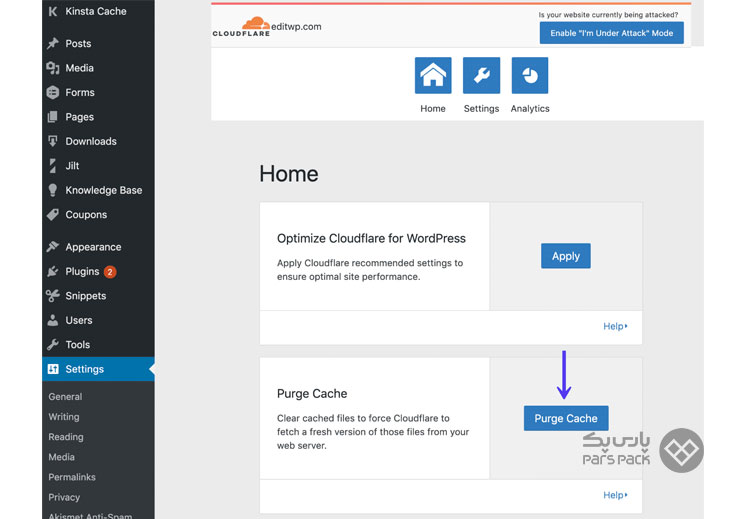Open Permalinks settings submenu
Viewport: 750px width, 519px height.
(72, 477)
